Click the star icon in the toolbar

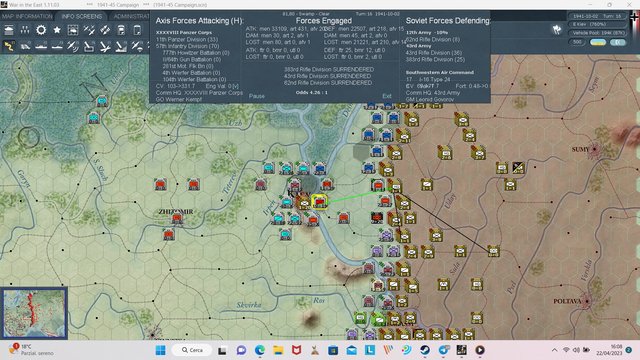pos(57,30)
